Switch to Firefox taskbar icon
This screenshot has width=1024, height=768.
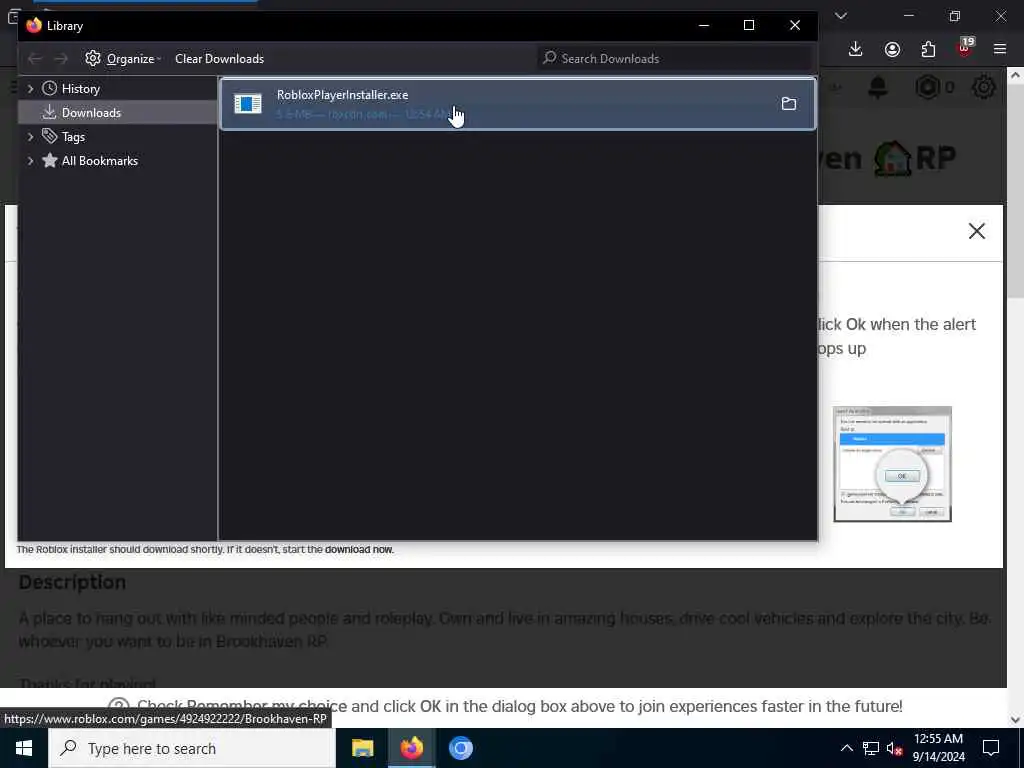(x=411, y=748)
